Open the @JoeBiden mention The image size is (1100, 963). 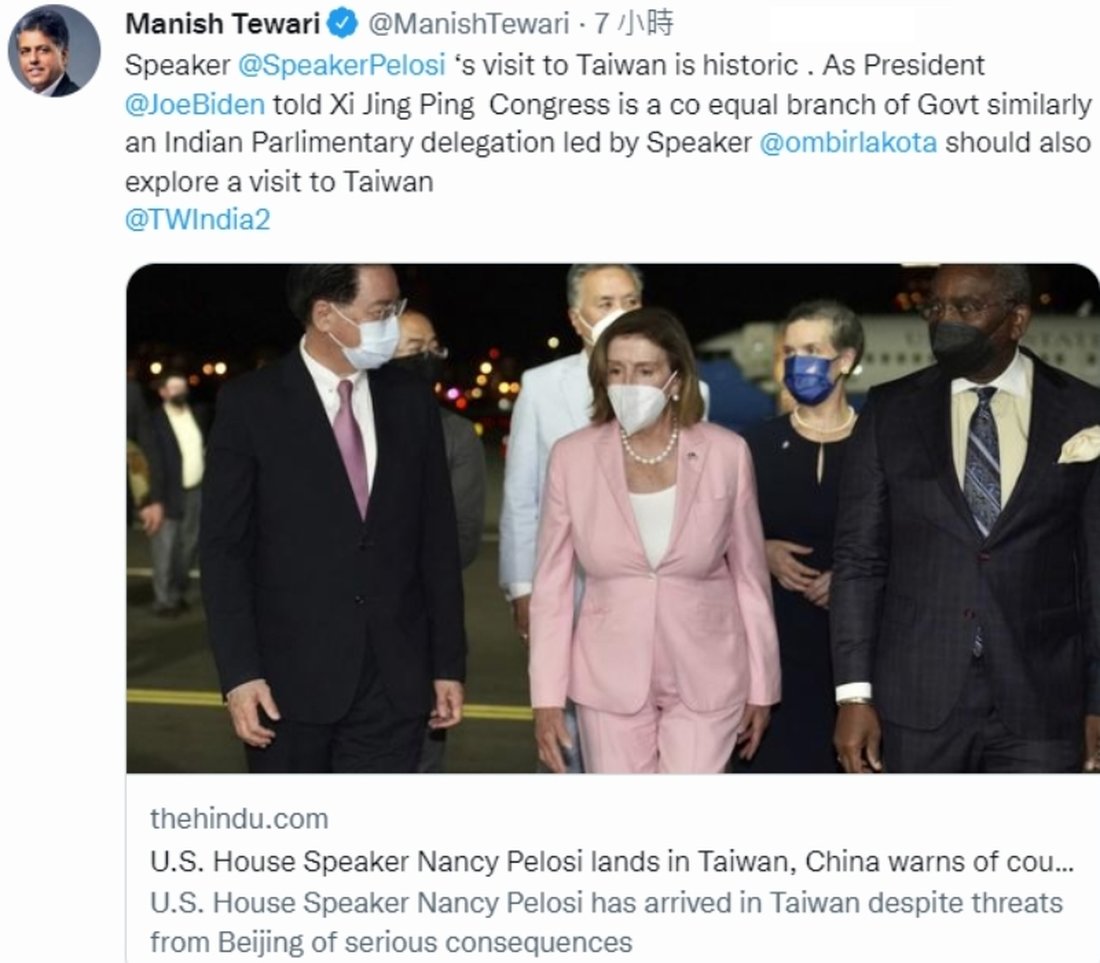(195, 105)
